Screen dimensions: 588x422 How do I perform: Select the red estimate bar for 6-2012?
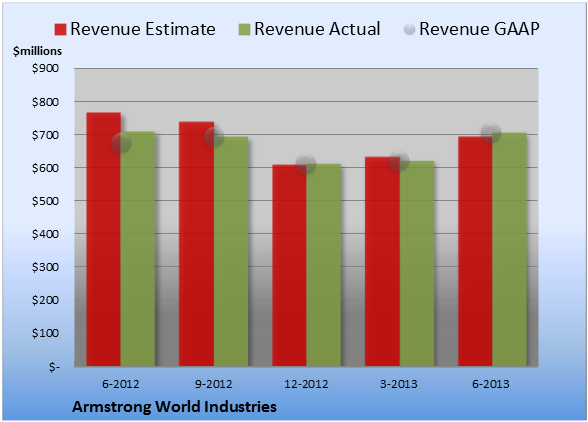click(104, 239)
